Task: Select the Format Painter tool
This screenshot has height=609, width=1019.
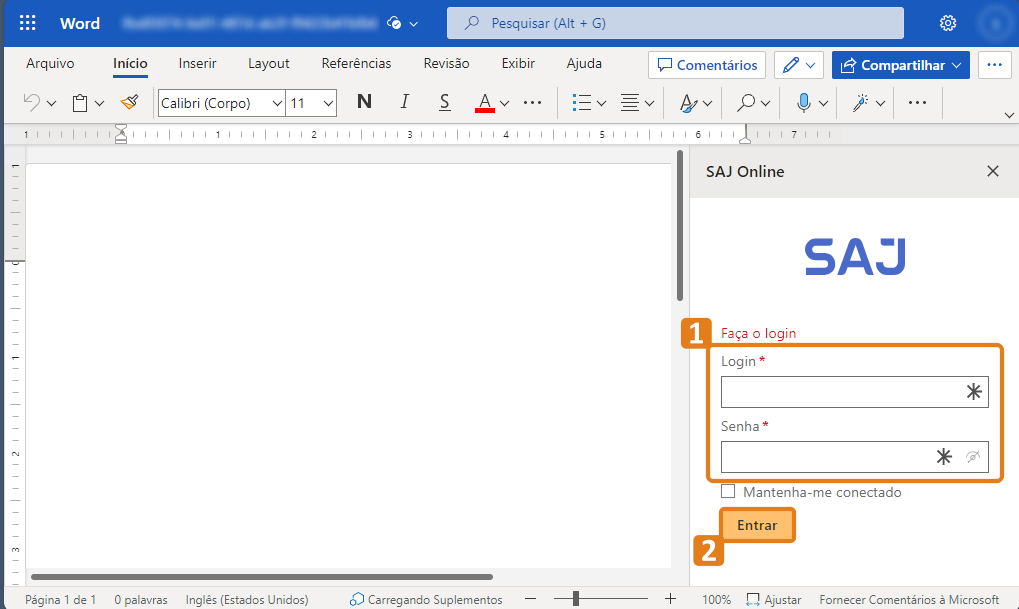Action: [x=129, y=102]
